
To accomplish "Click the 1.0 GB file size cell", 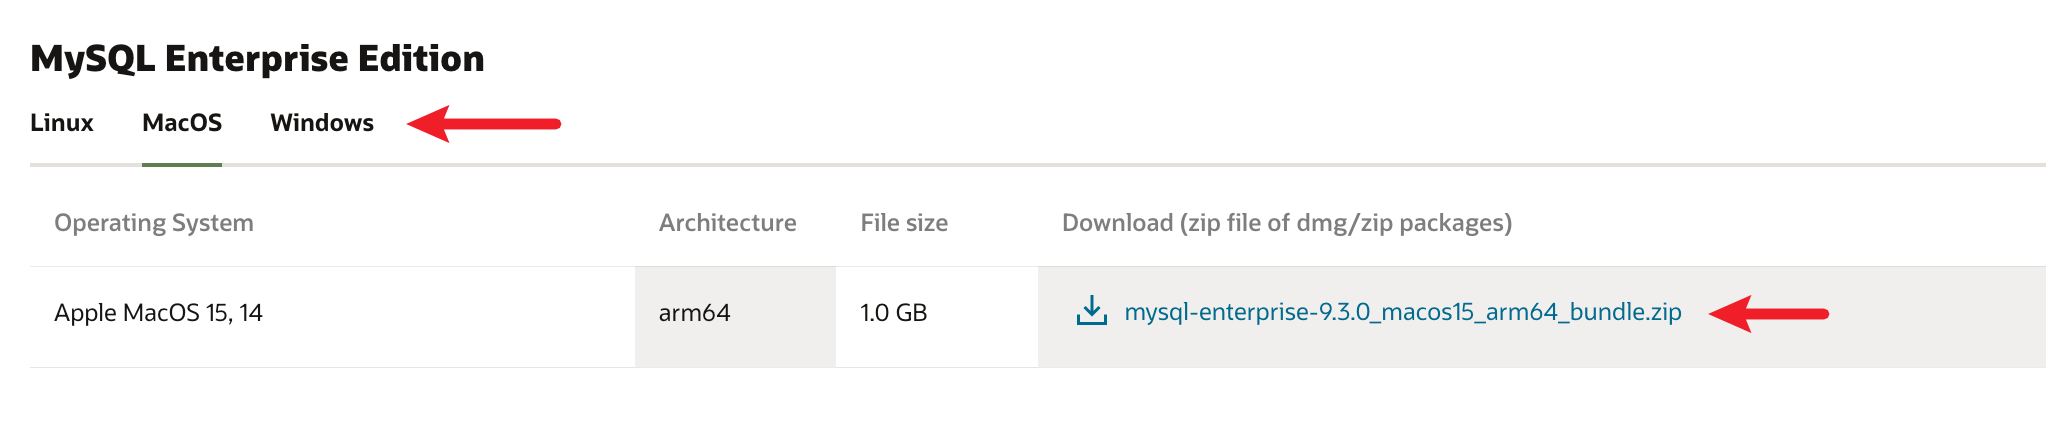I will pyautogui.click(x=893, y=313).
